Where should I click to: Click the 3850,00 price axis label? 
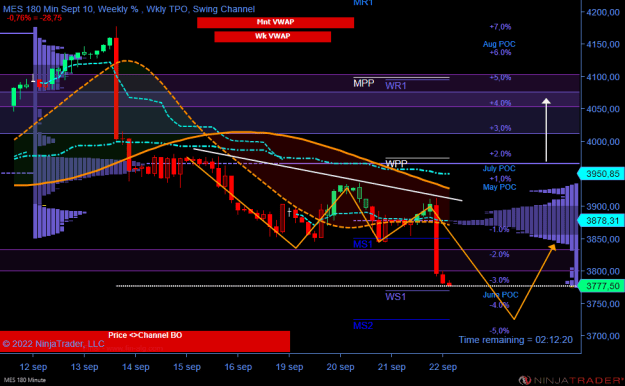click(603, 239)
